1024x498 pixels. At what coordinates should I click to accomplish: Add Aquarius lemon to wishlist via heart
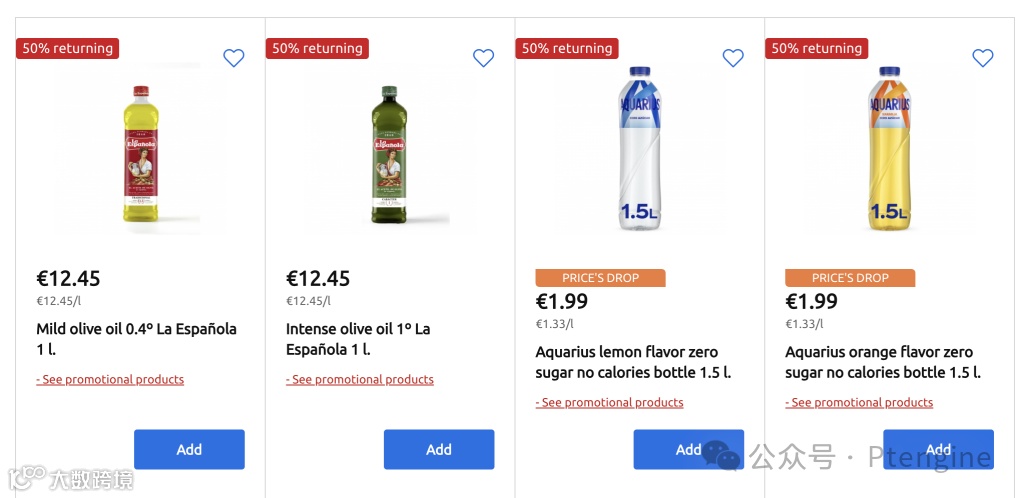coord(733,58)
